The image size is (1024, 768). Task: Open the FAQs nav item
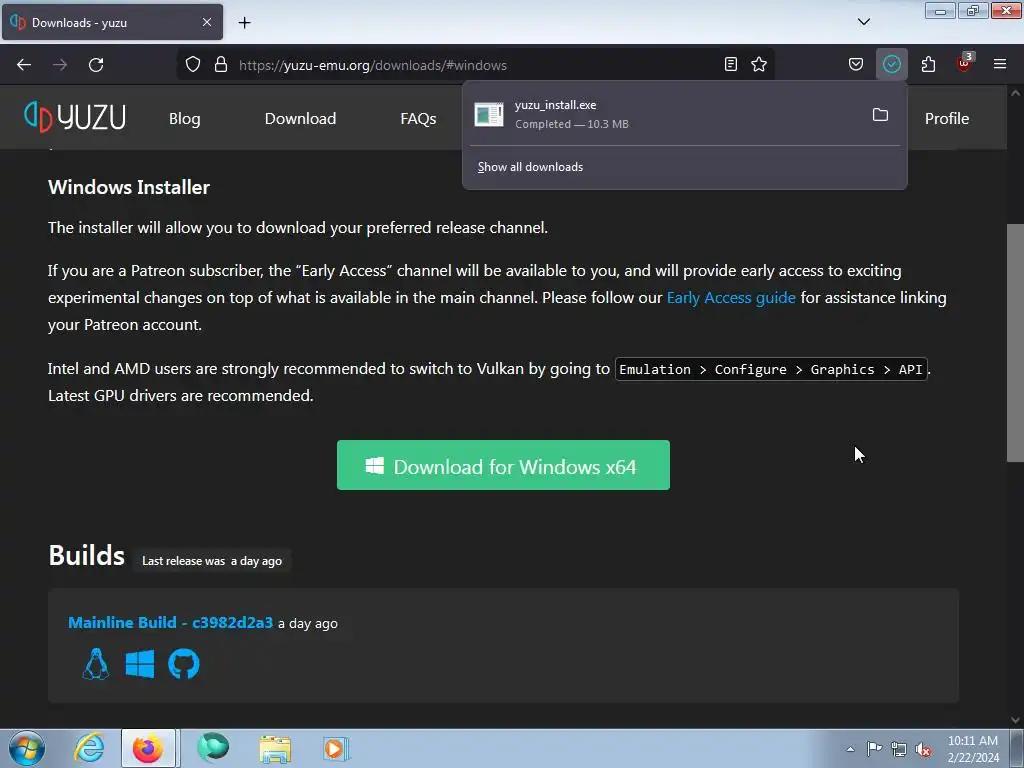[418, 118]
